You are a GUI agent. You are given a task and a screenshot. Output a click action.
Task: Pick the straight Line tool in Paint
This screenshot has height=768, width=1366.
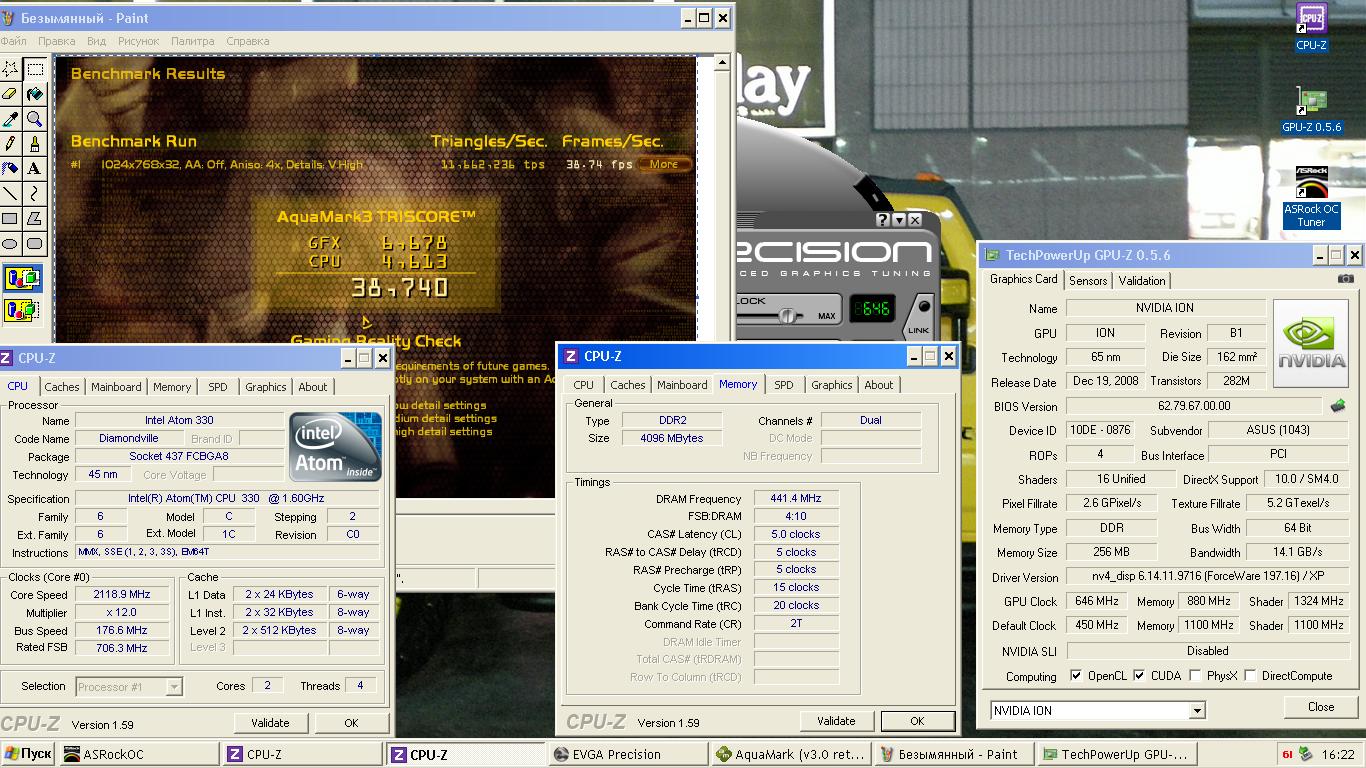10,194
